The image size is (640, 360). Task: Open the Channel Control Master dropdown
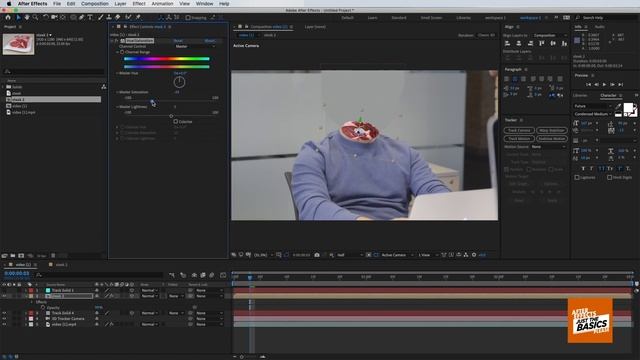click(x=195, y=47)
